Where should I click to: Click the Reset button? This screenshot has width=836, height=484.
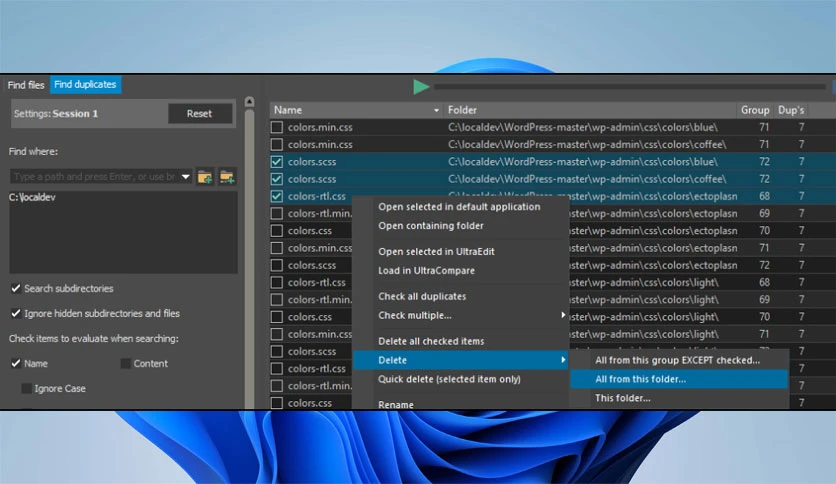[x=199, y=114]
